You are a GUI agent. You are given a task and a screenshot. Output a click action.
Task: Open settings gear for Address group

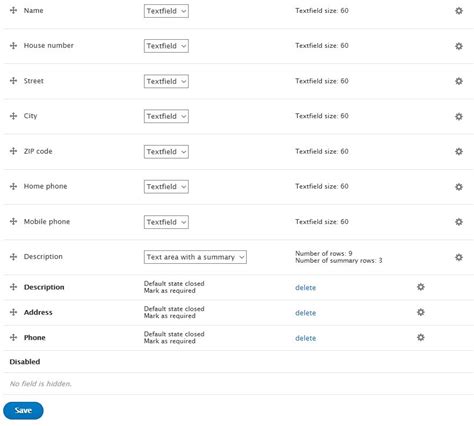(x=421, y=312)
